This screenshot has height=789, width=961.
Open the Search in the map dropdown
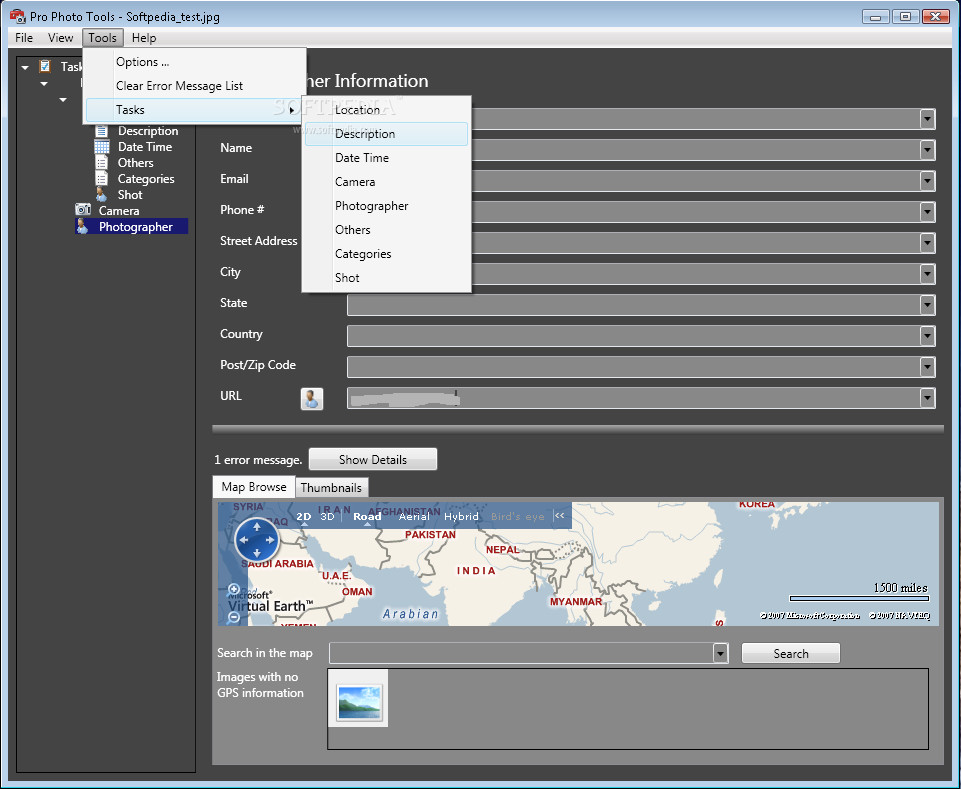pyautogui.click(x=720, y=653)
